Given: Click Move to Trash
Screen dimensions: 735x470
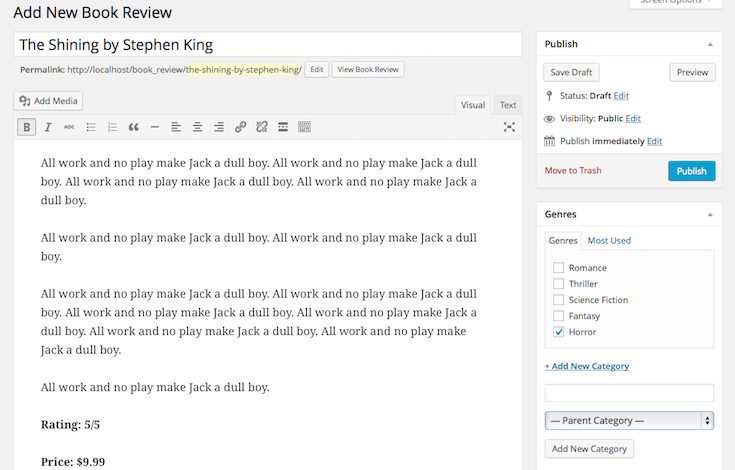Looking at the screenshot, I should click(573, 171).
